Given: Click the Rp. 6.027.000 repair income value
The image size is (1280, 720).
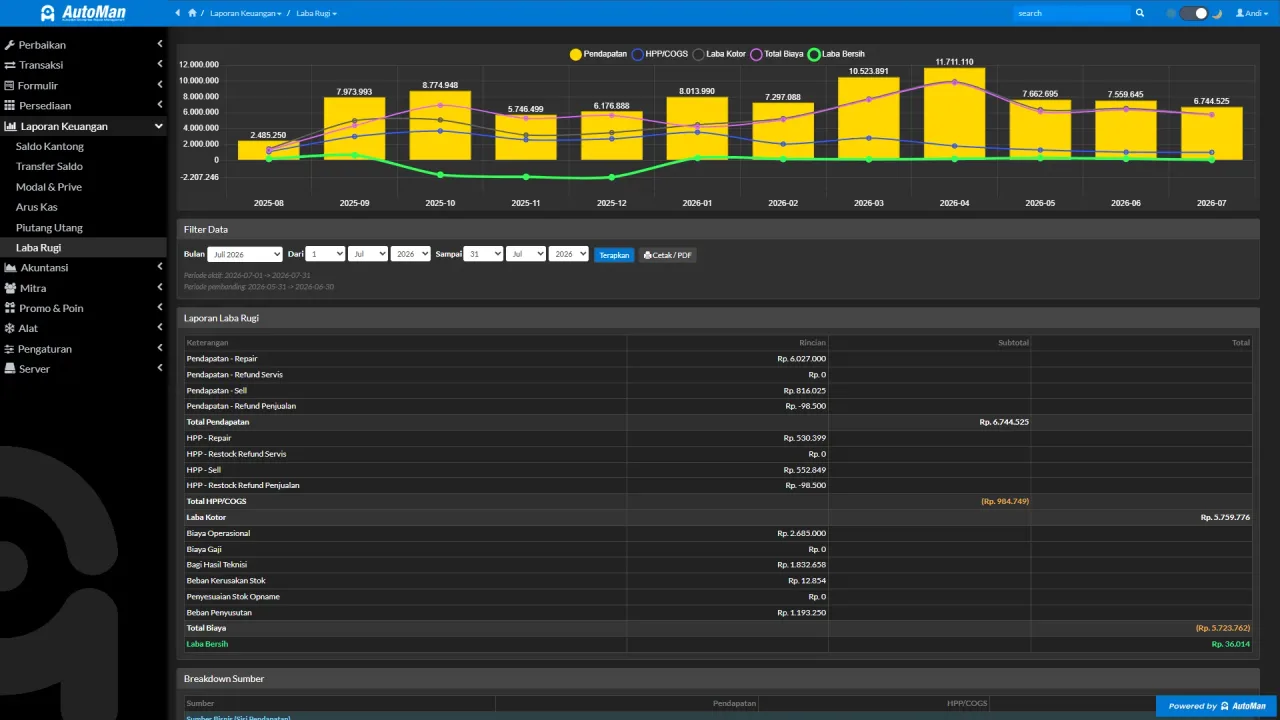Looking at the screenshot, I should tap(801, 358).
